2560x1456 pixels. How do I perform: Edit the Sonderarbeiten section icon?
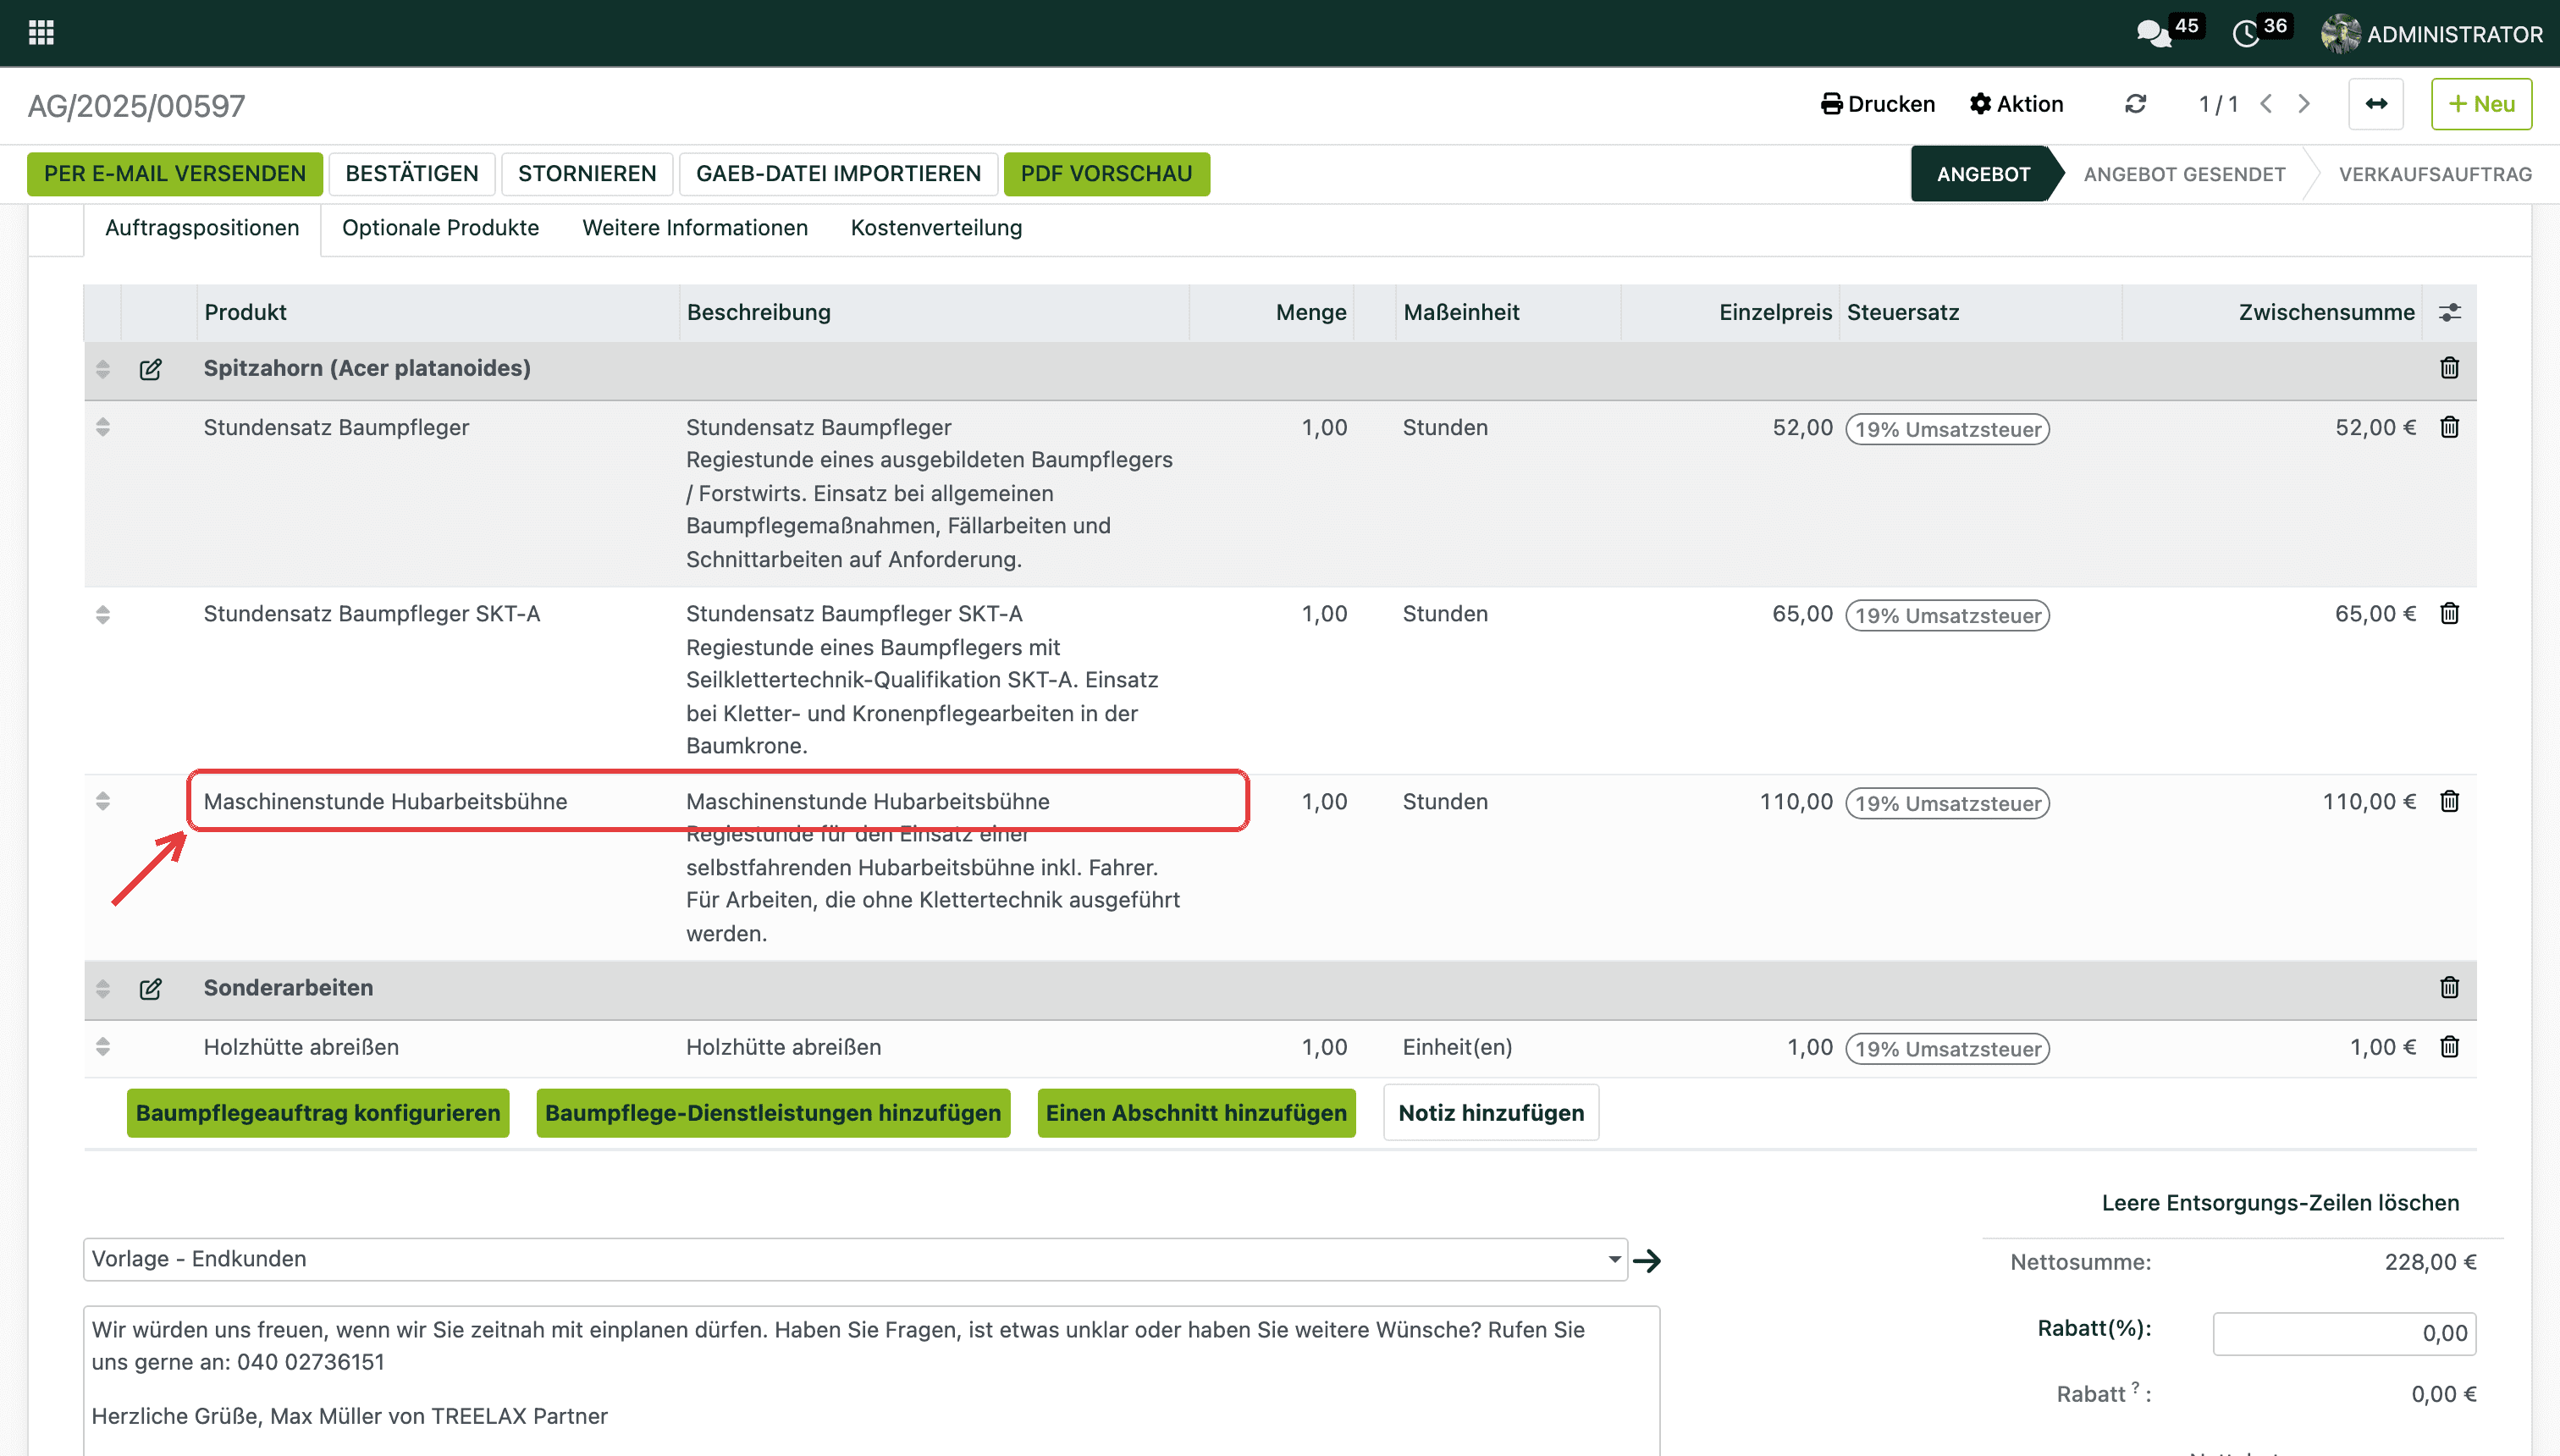[x=150, y=989]
